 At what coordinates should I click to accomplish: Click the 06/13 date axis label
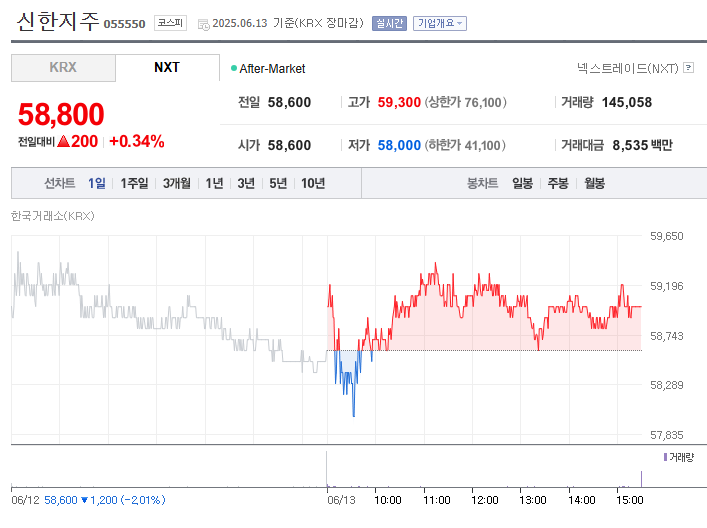[x=341, y=500]
